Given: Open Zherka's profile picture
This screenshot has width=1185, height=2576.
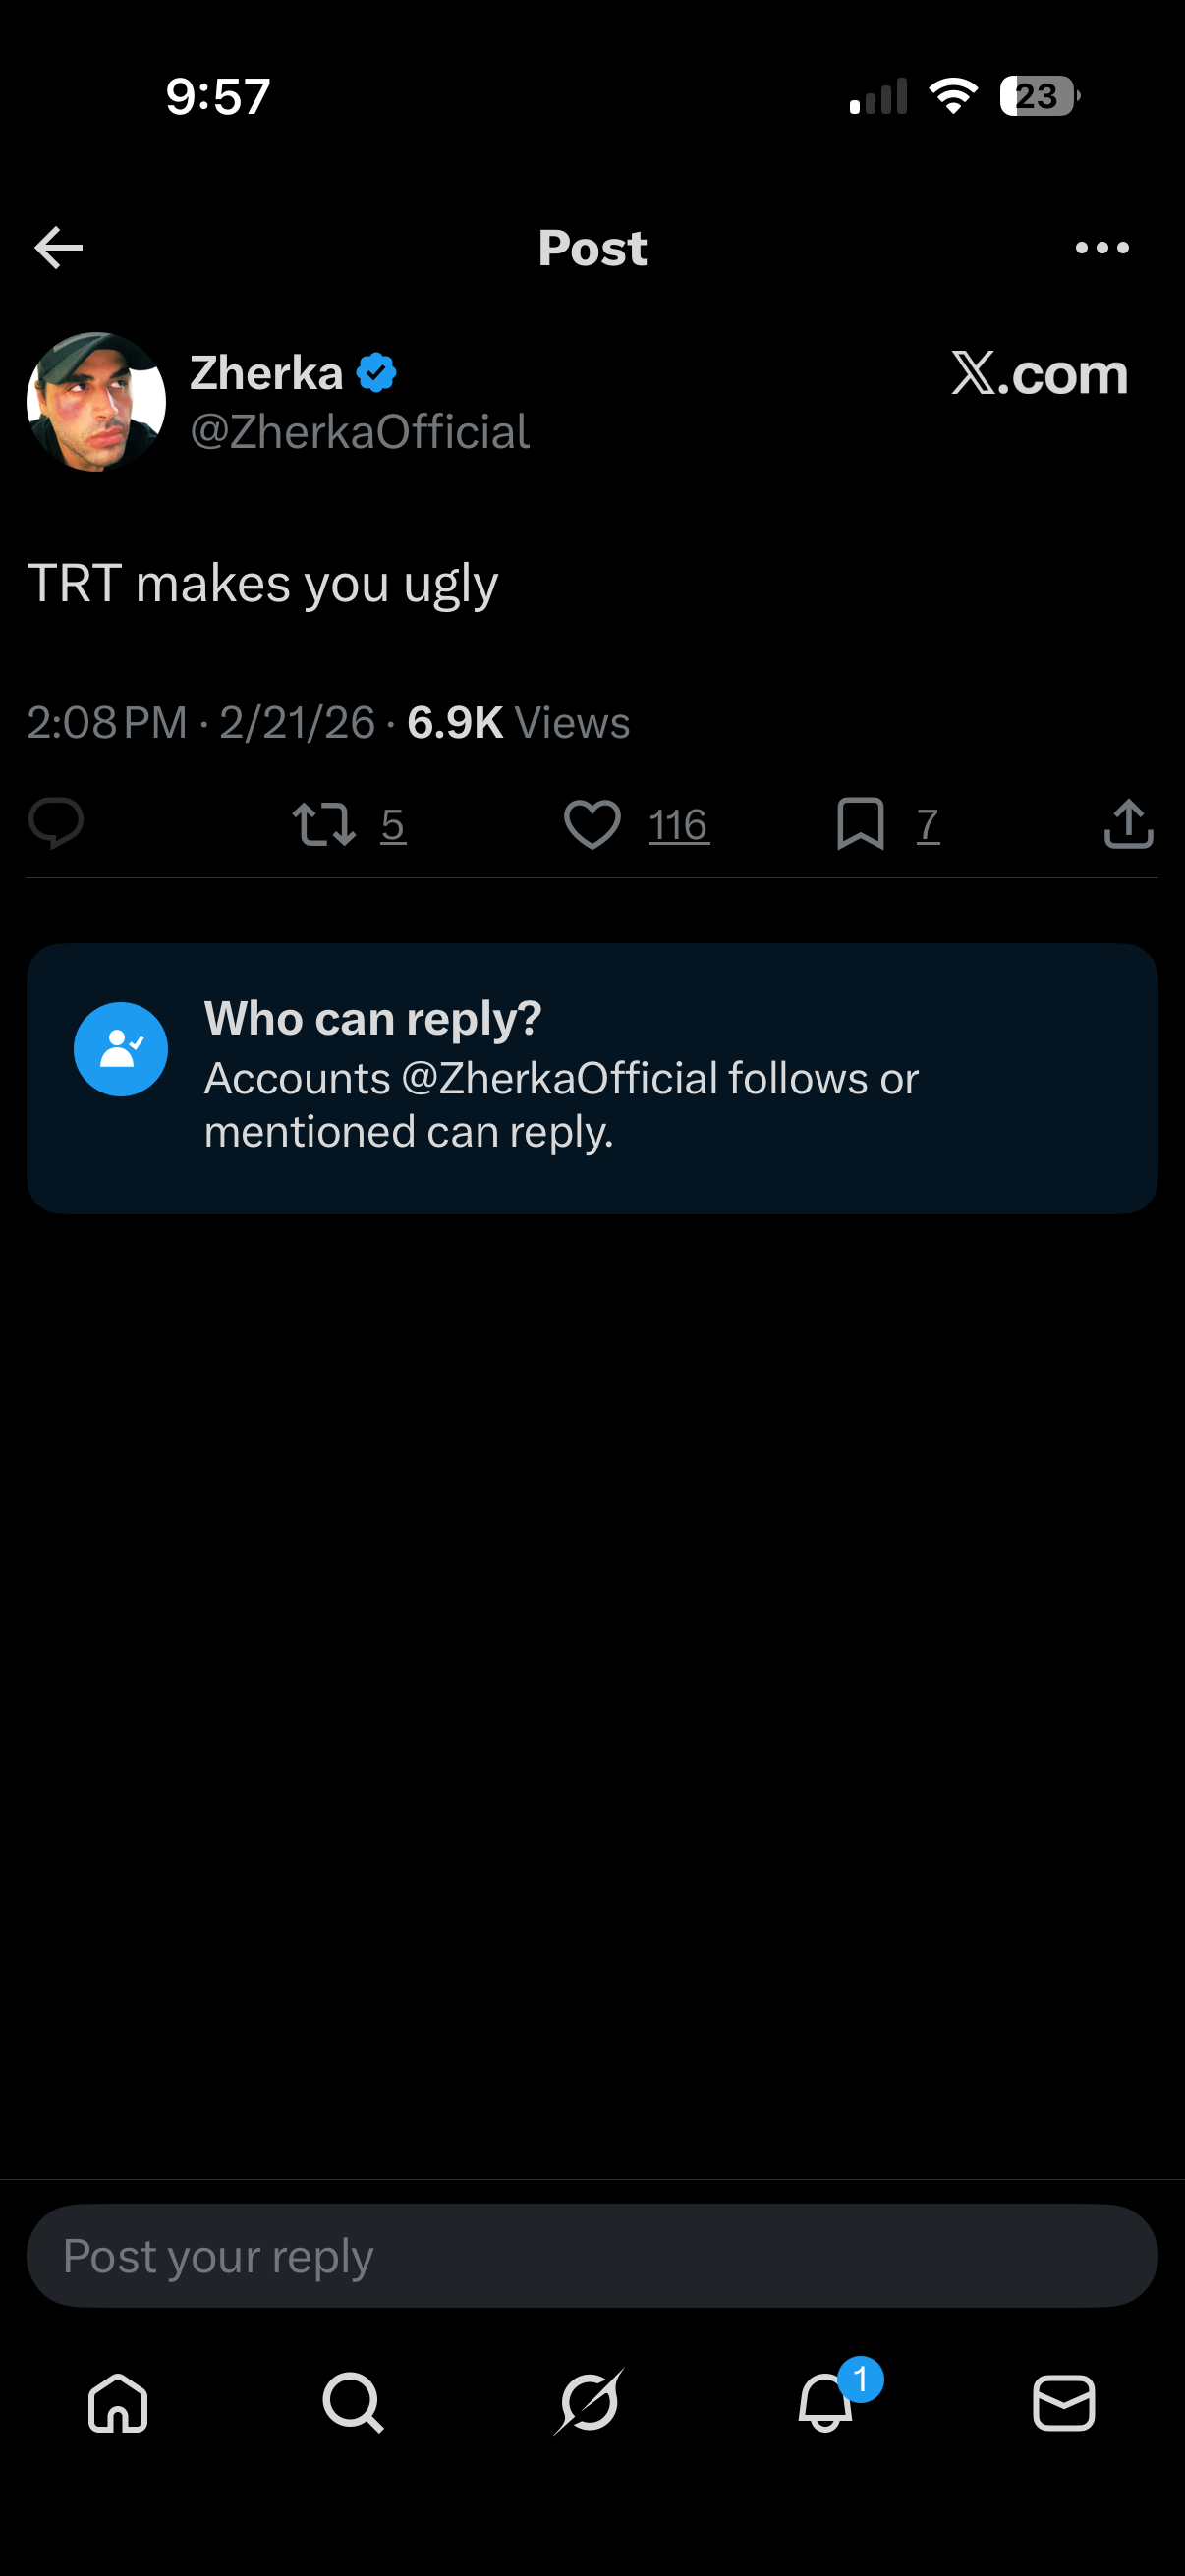Looking at the screenshot, I should [x=96, y=402].
